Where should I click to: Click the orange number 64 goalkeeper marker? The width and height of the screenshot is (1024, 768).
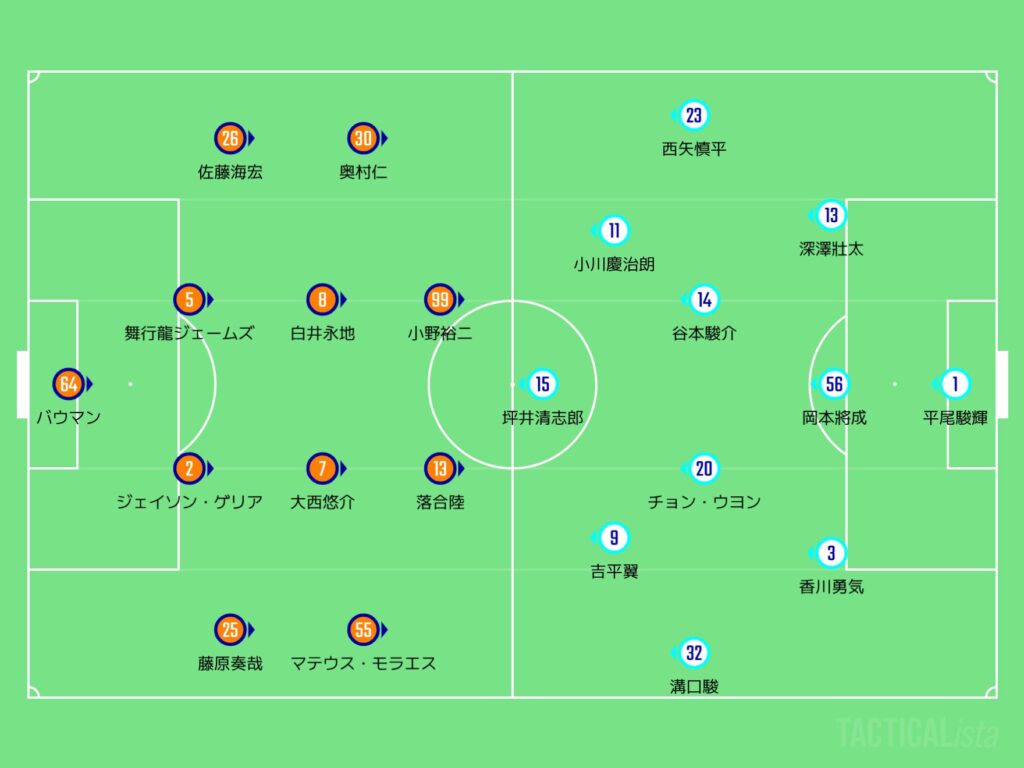tap(69, 384)
